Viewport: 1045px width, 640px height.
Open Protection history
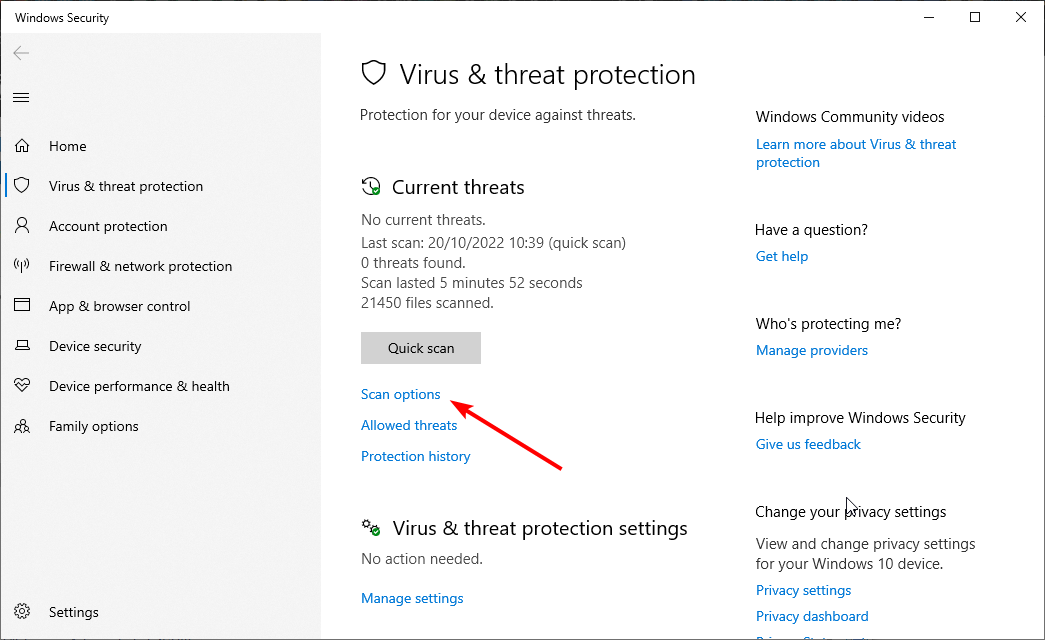click(x=415, y=456)
